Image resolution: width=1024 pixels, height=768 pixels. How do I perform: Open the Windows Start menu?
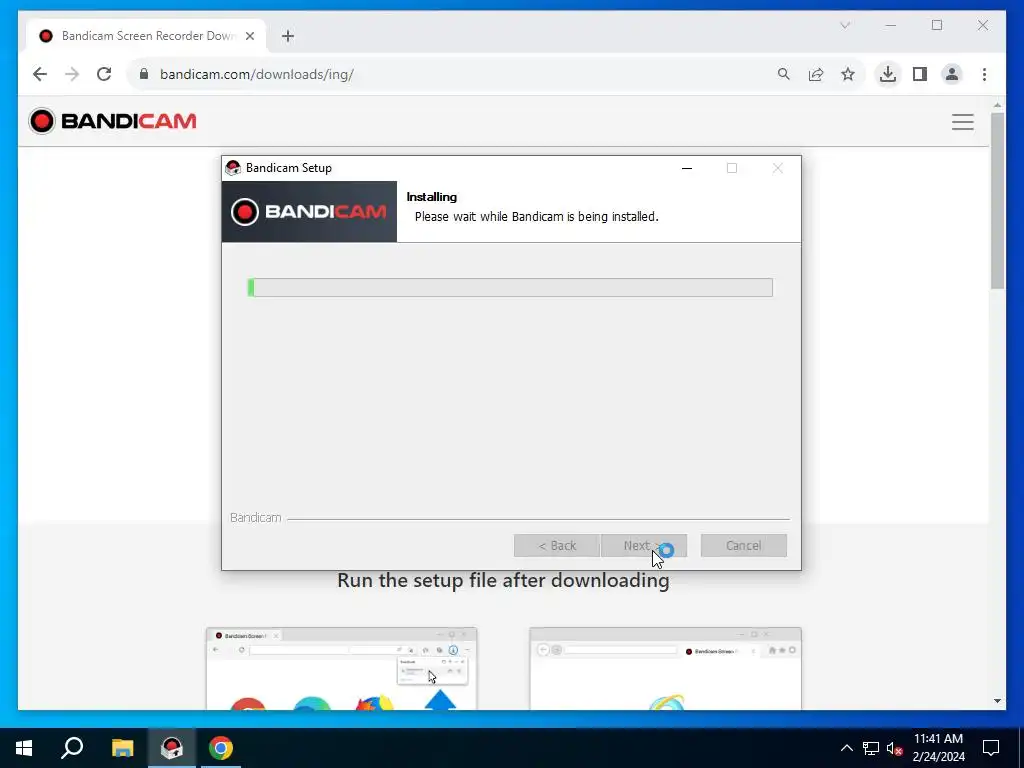tap(24, 748)
